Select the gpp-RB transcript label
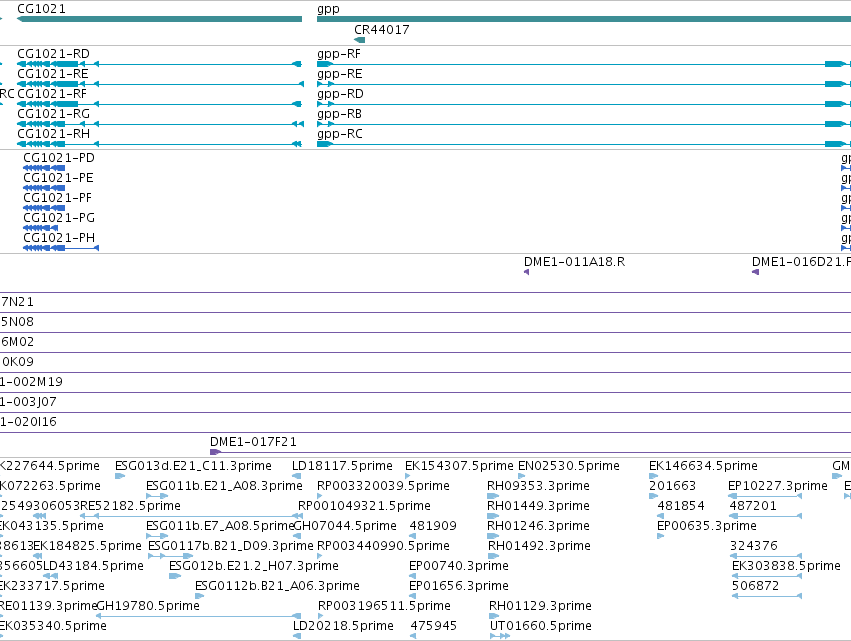 (339, 114)
